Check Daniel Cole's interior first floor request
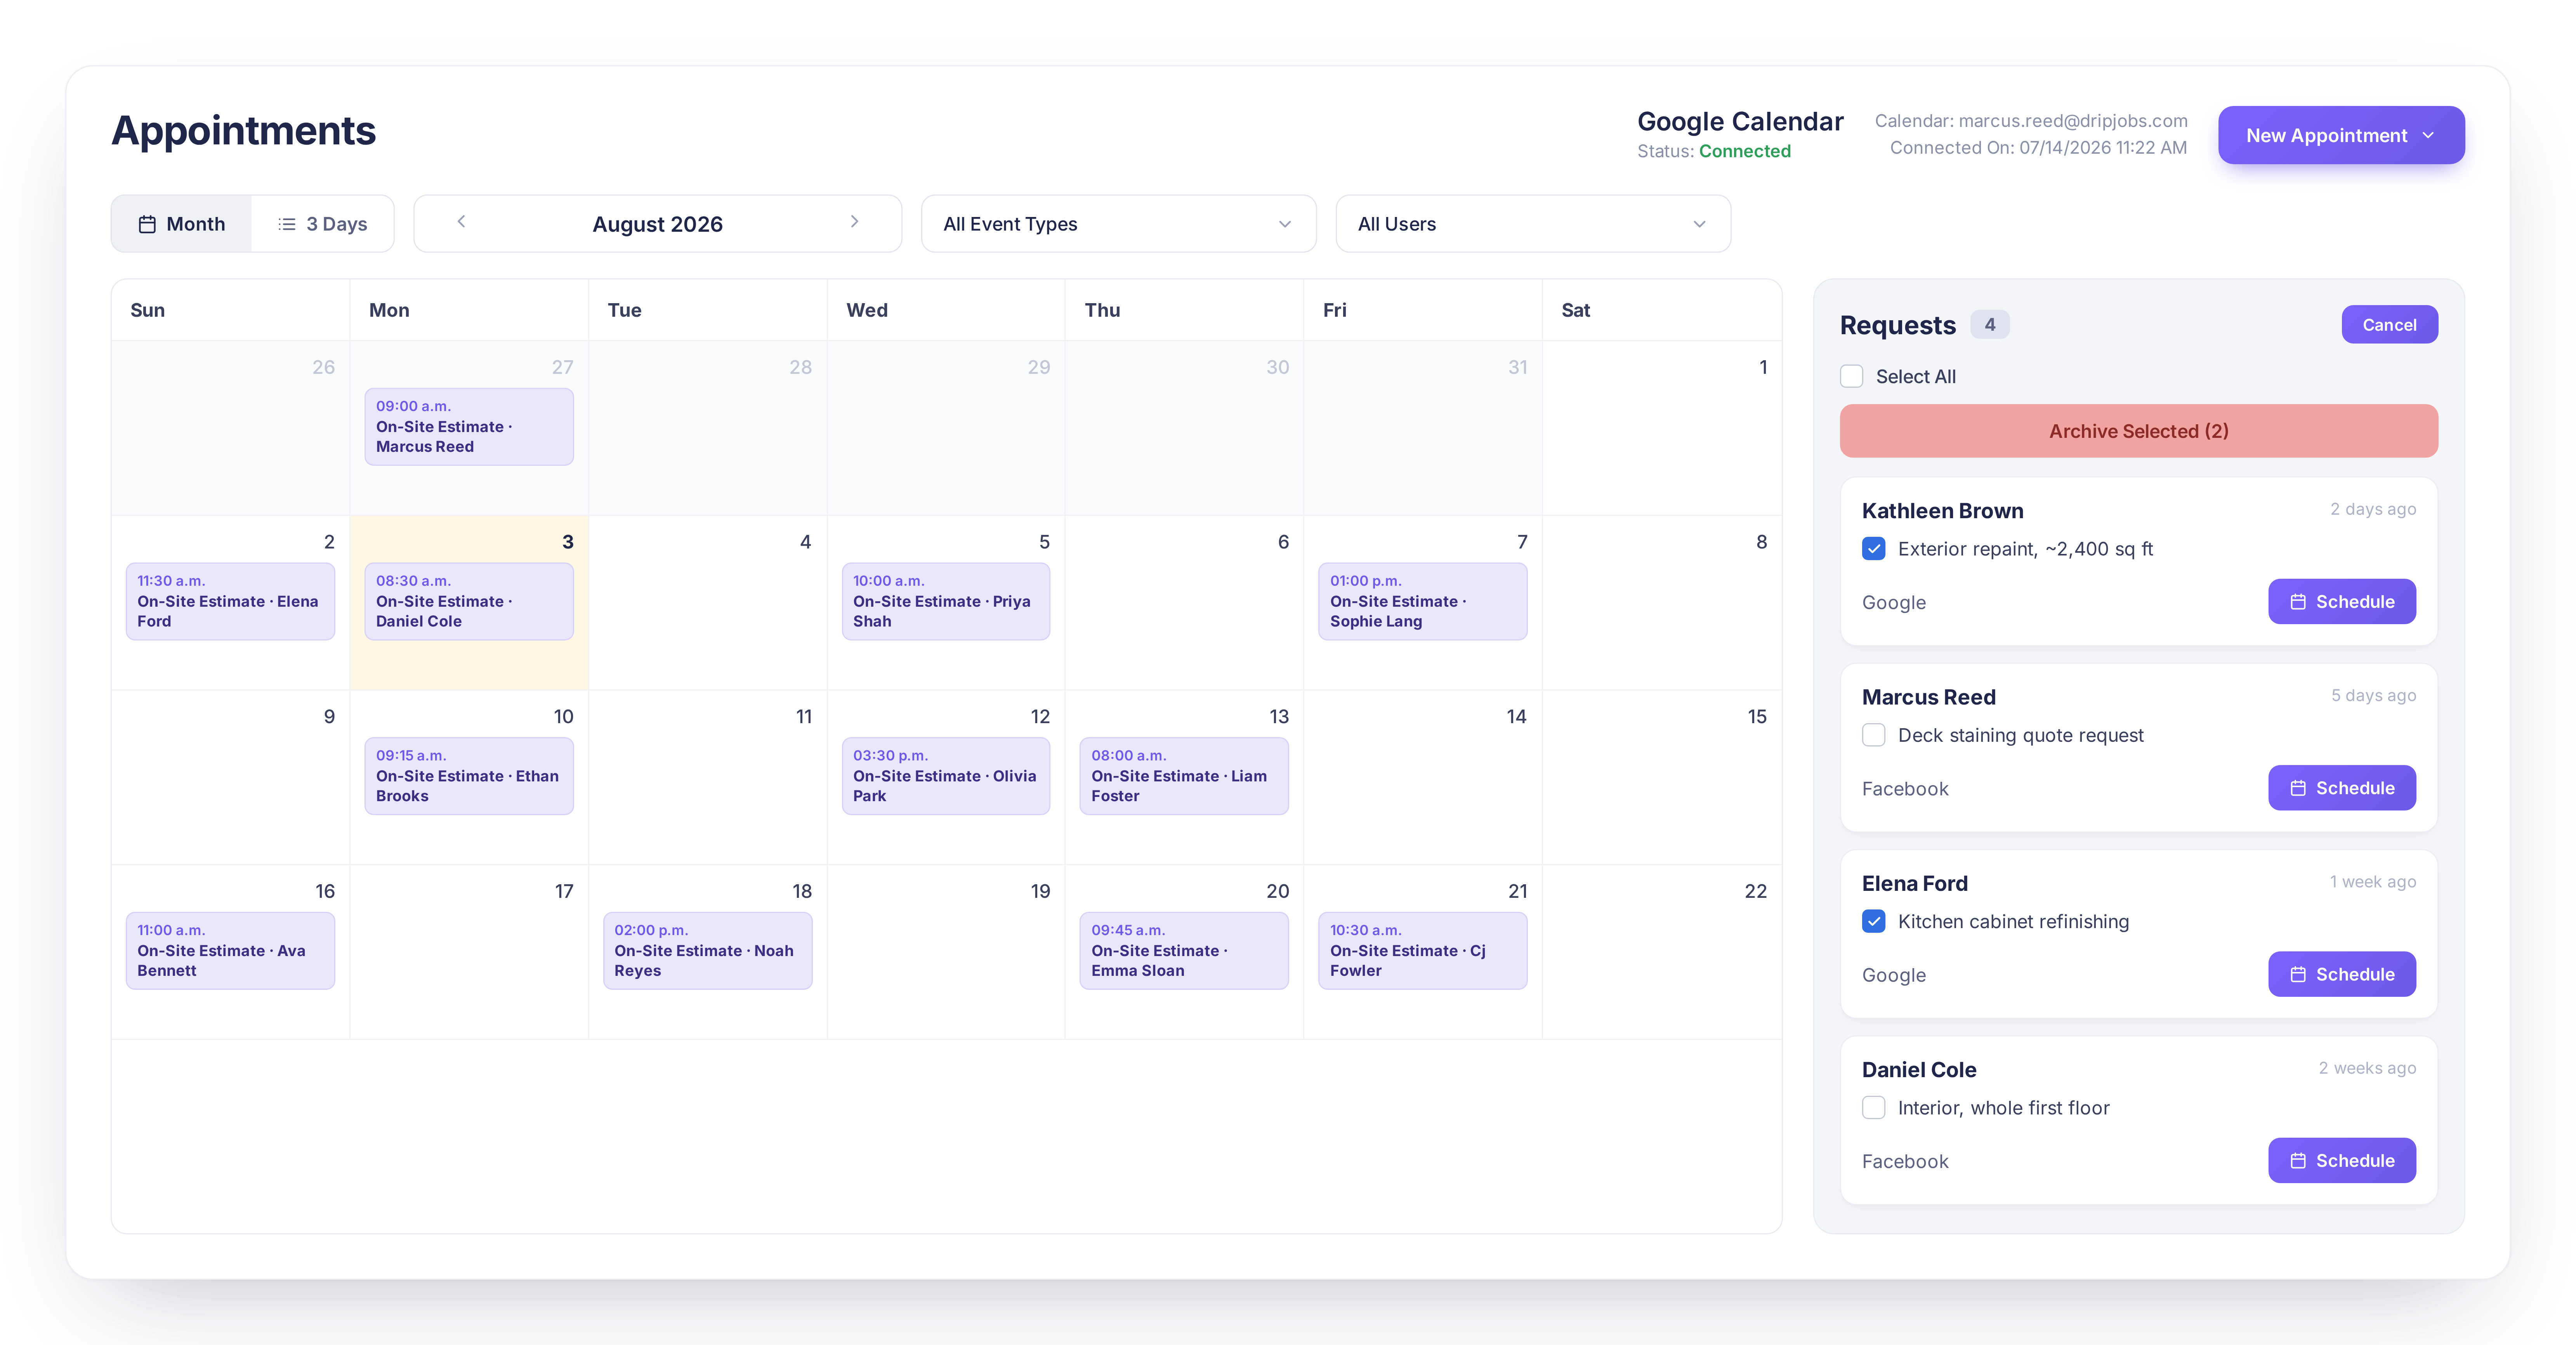2576x1345 pixels. coord(1874,1108)
